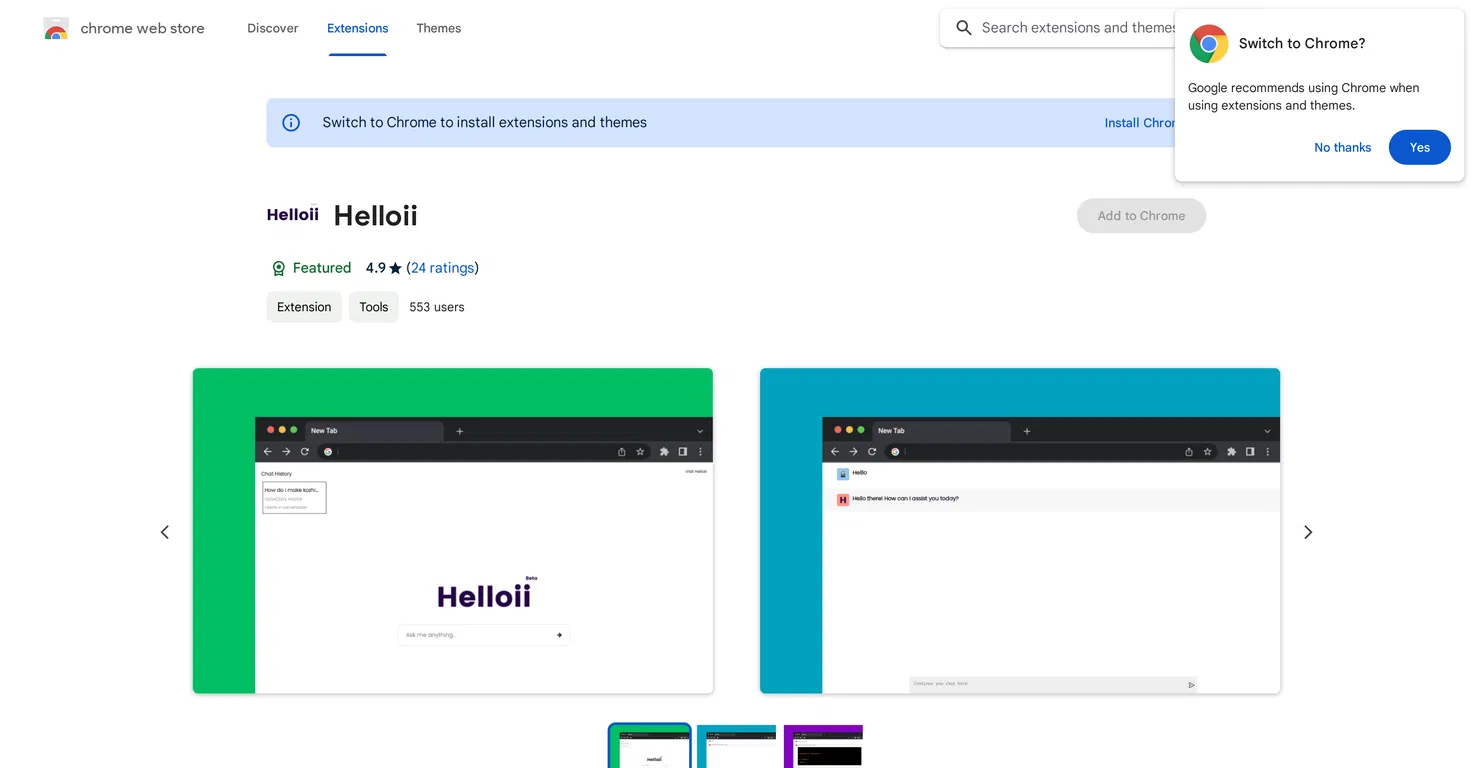
Task: Open the Discover tab
Action: (273, 28)
